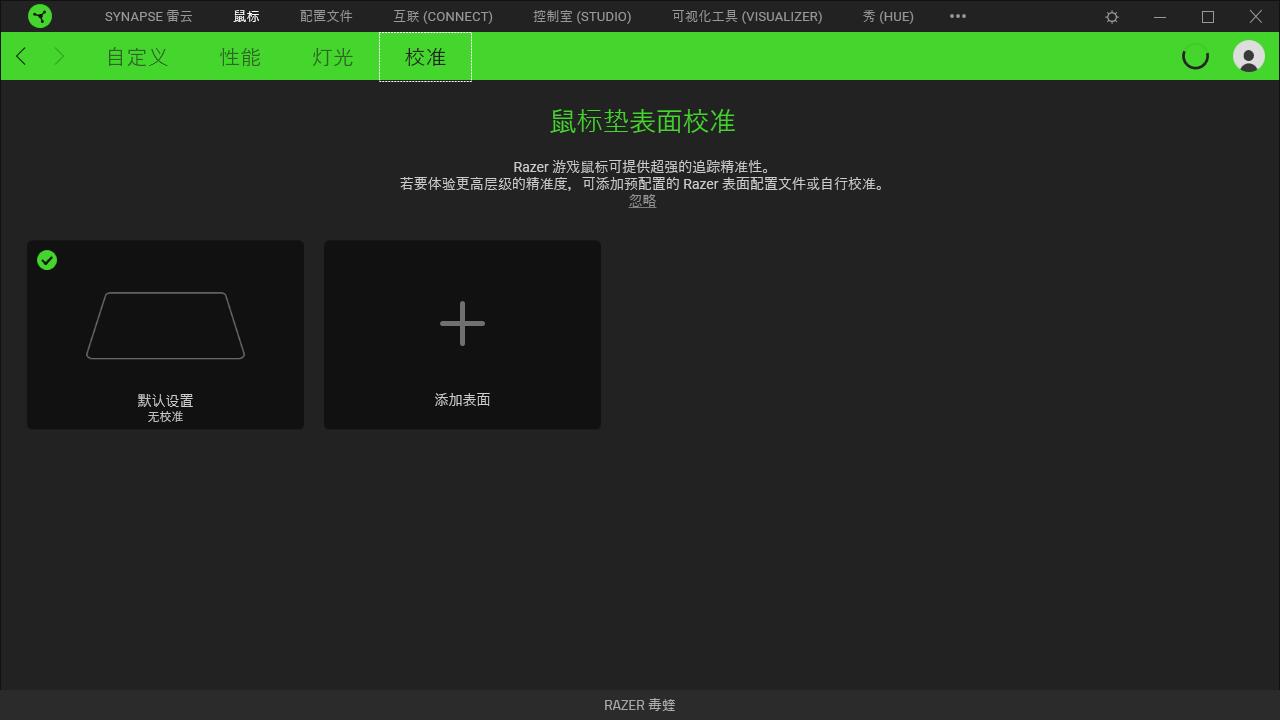Image resolution: width=1280 pixels, height=720 pixels.
Task: Select the 默认设置 surface profile
Action: 165,334
